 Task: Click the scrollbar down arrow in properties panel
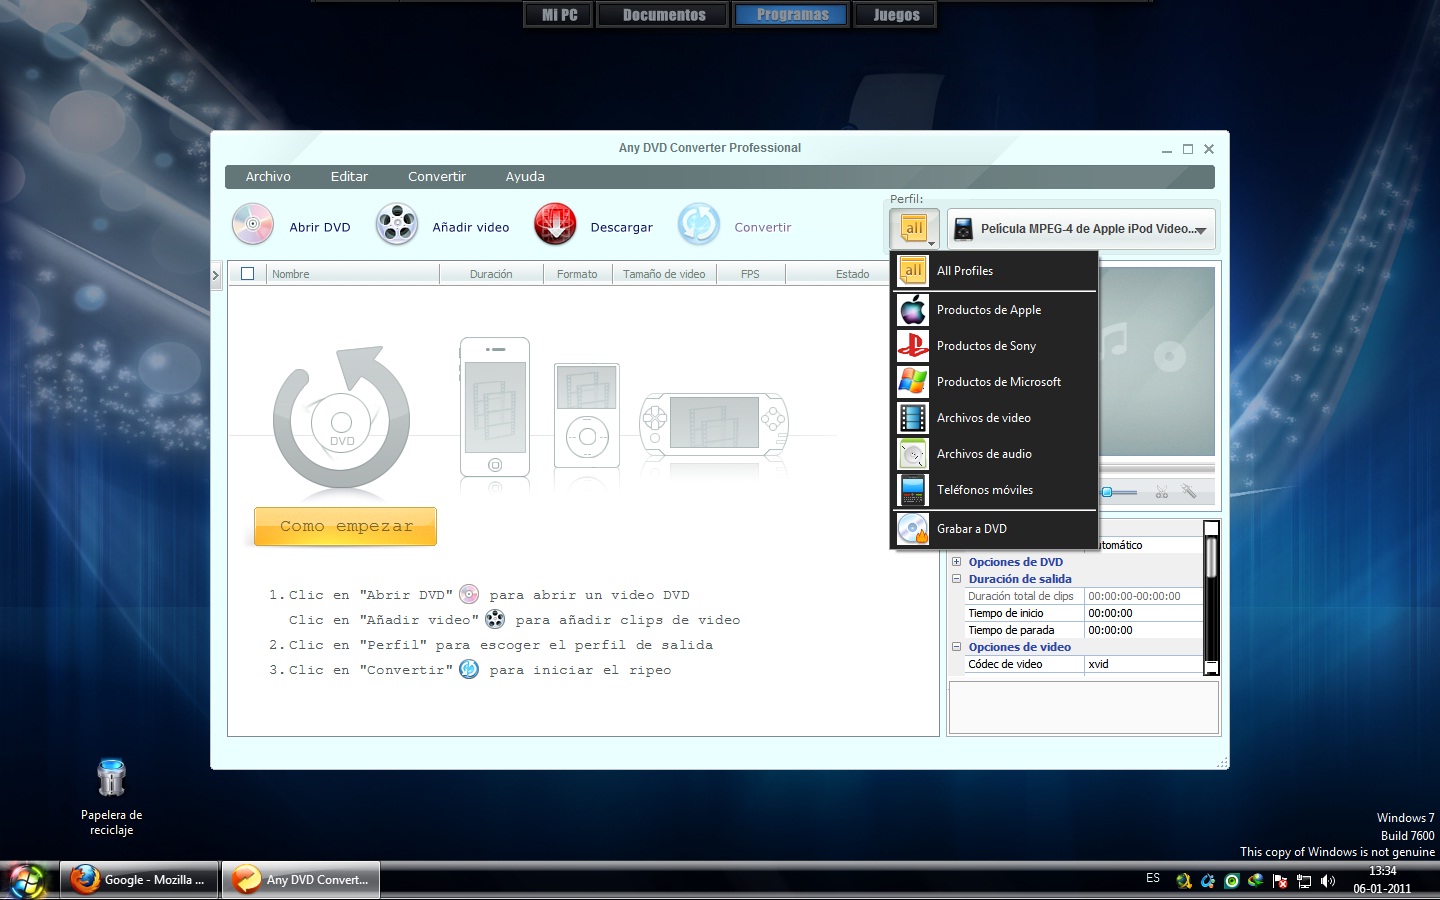[1211, 668]
